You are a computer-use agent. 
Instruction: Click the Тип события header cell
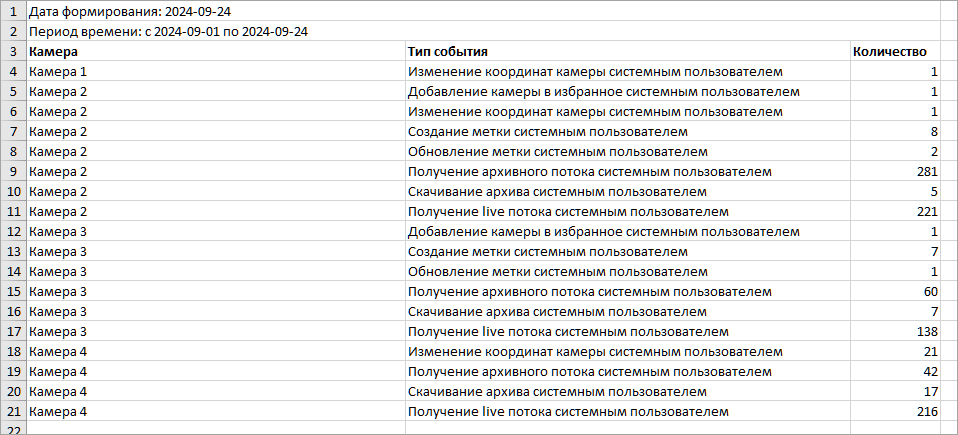coord(448,51)
